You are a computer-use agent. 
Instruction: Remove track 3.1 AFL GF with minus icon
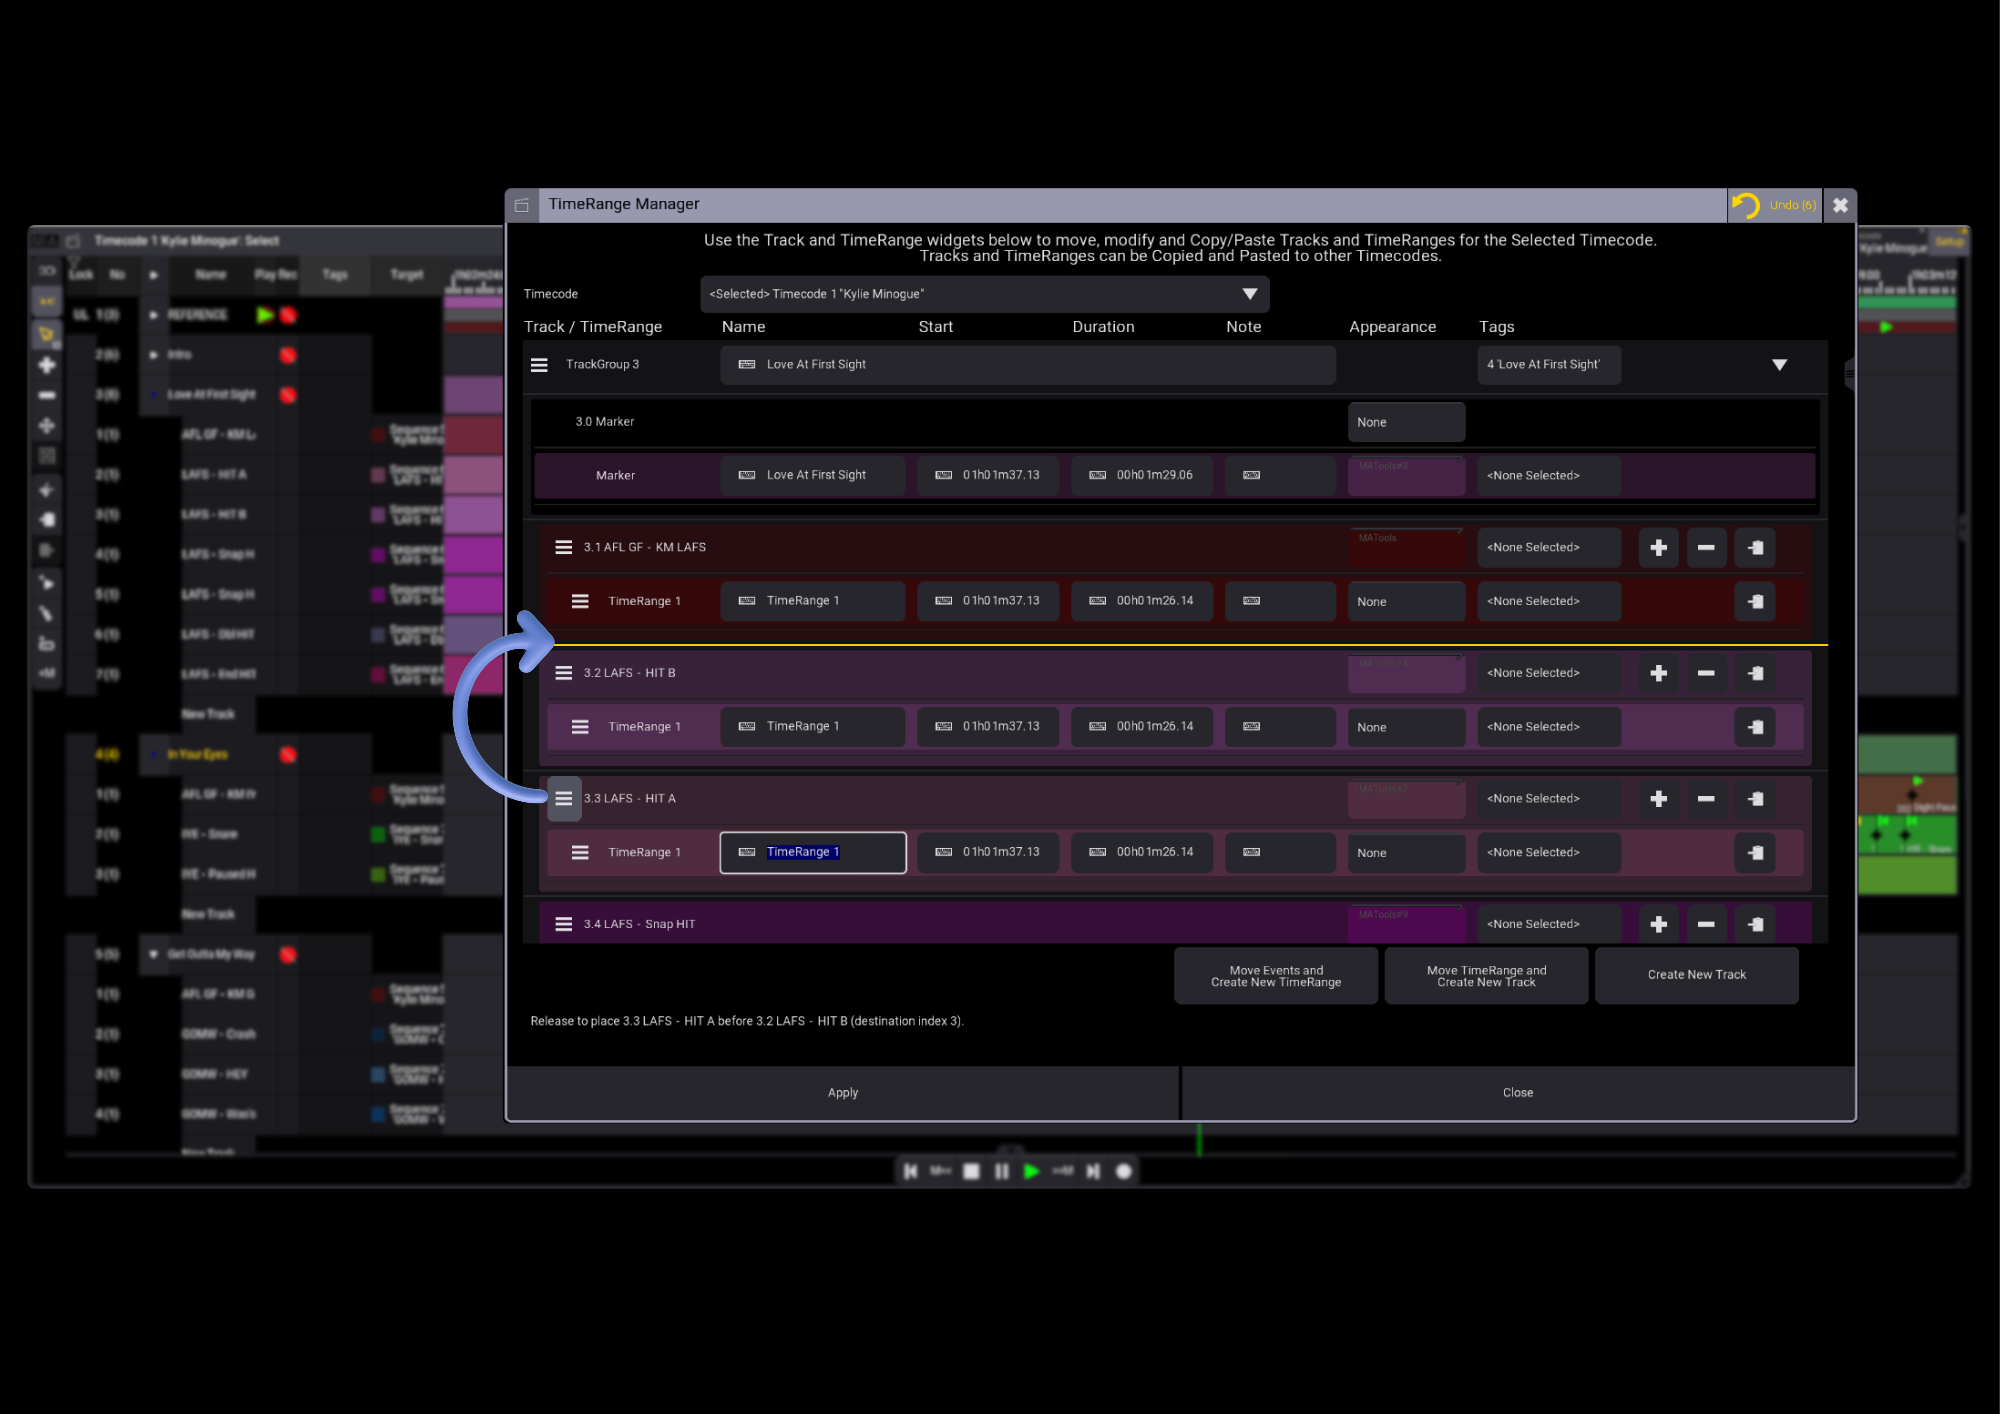(1706, 548)
